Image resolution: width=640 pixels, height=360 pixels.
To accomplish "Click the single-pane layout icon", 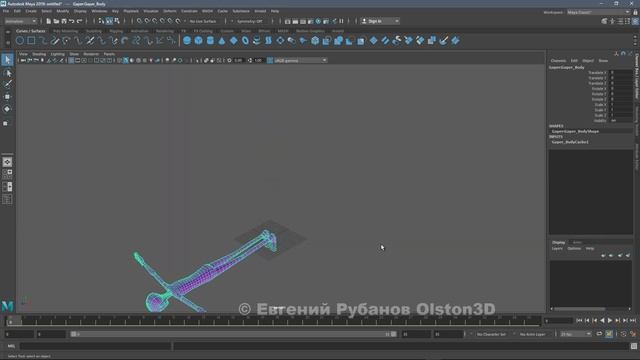I will (x=7, y=162).
